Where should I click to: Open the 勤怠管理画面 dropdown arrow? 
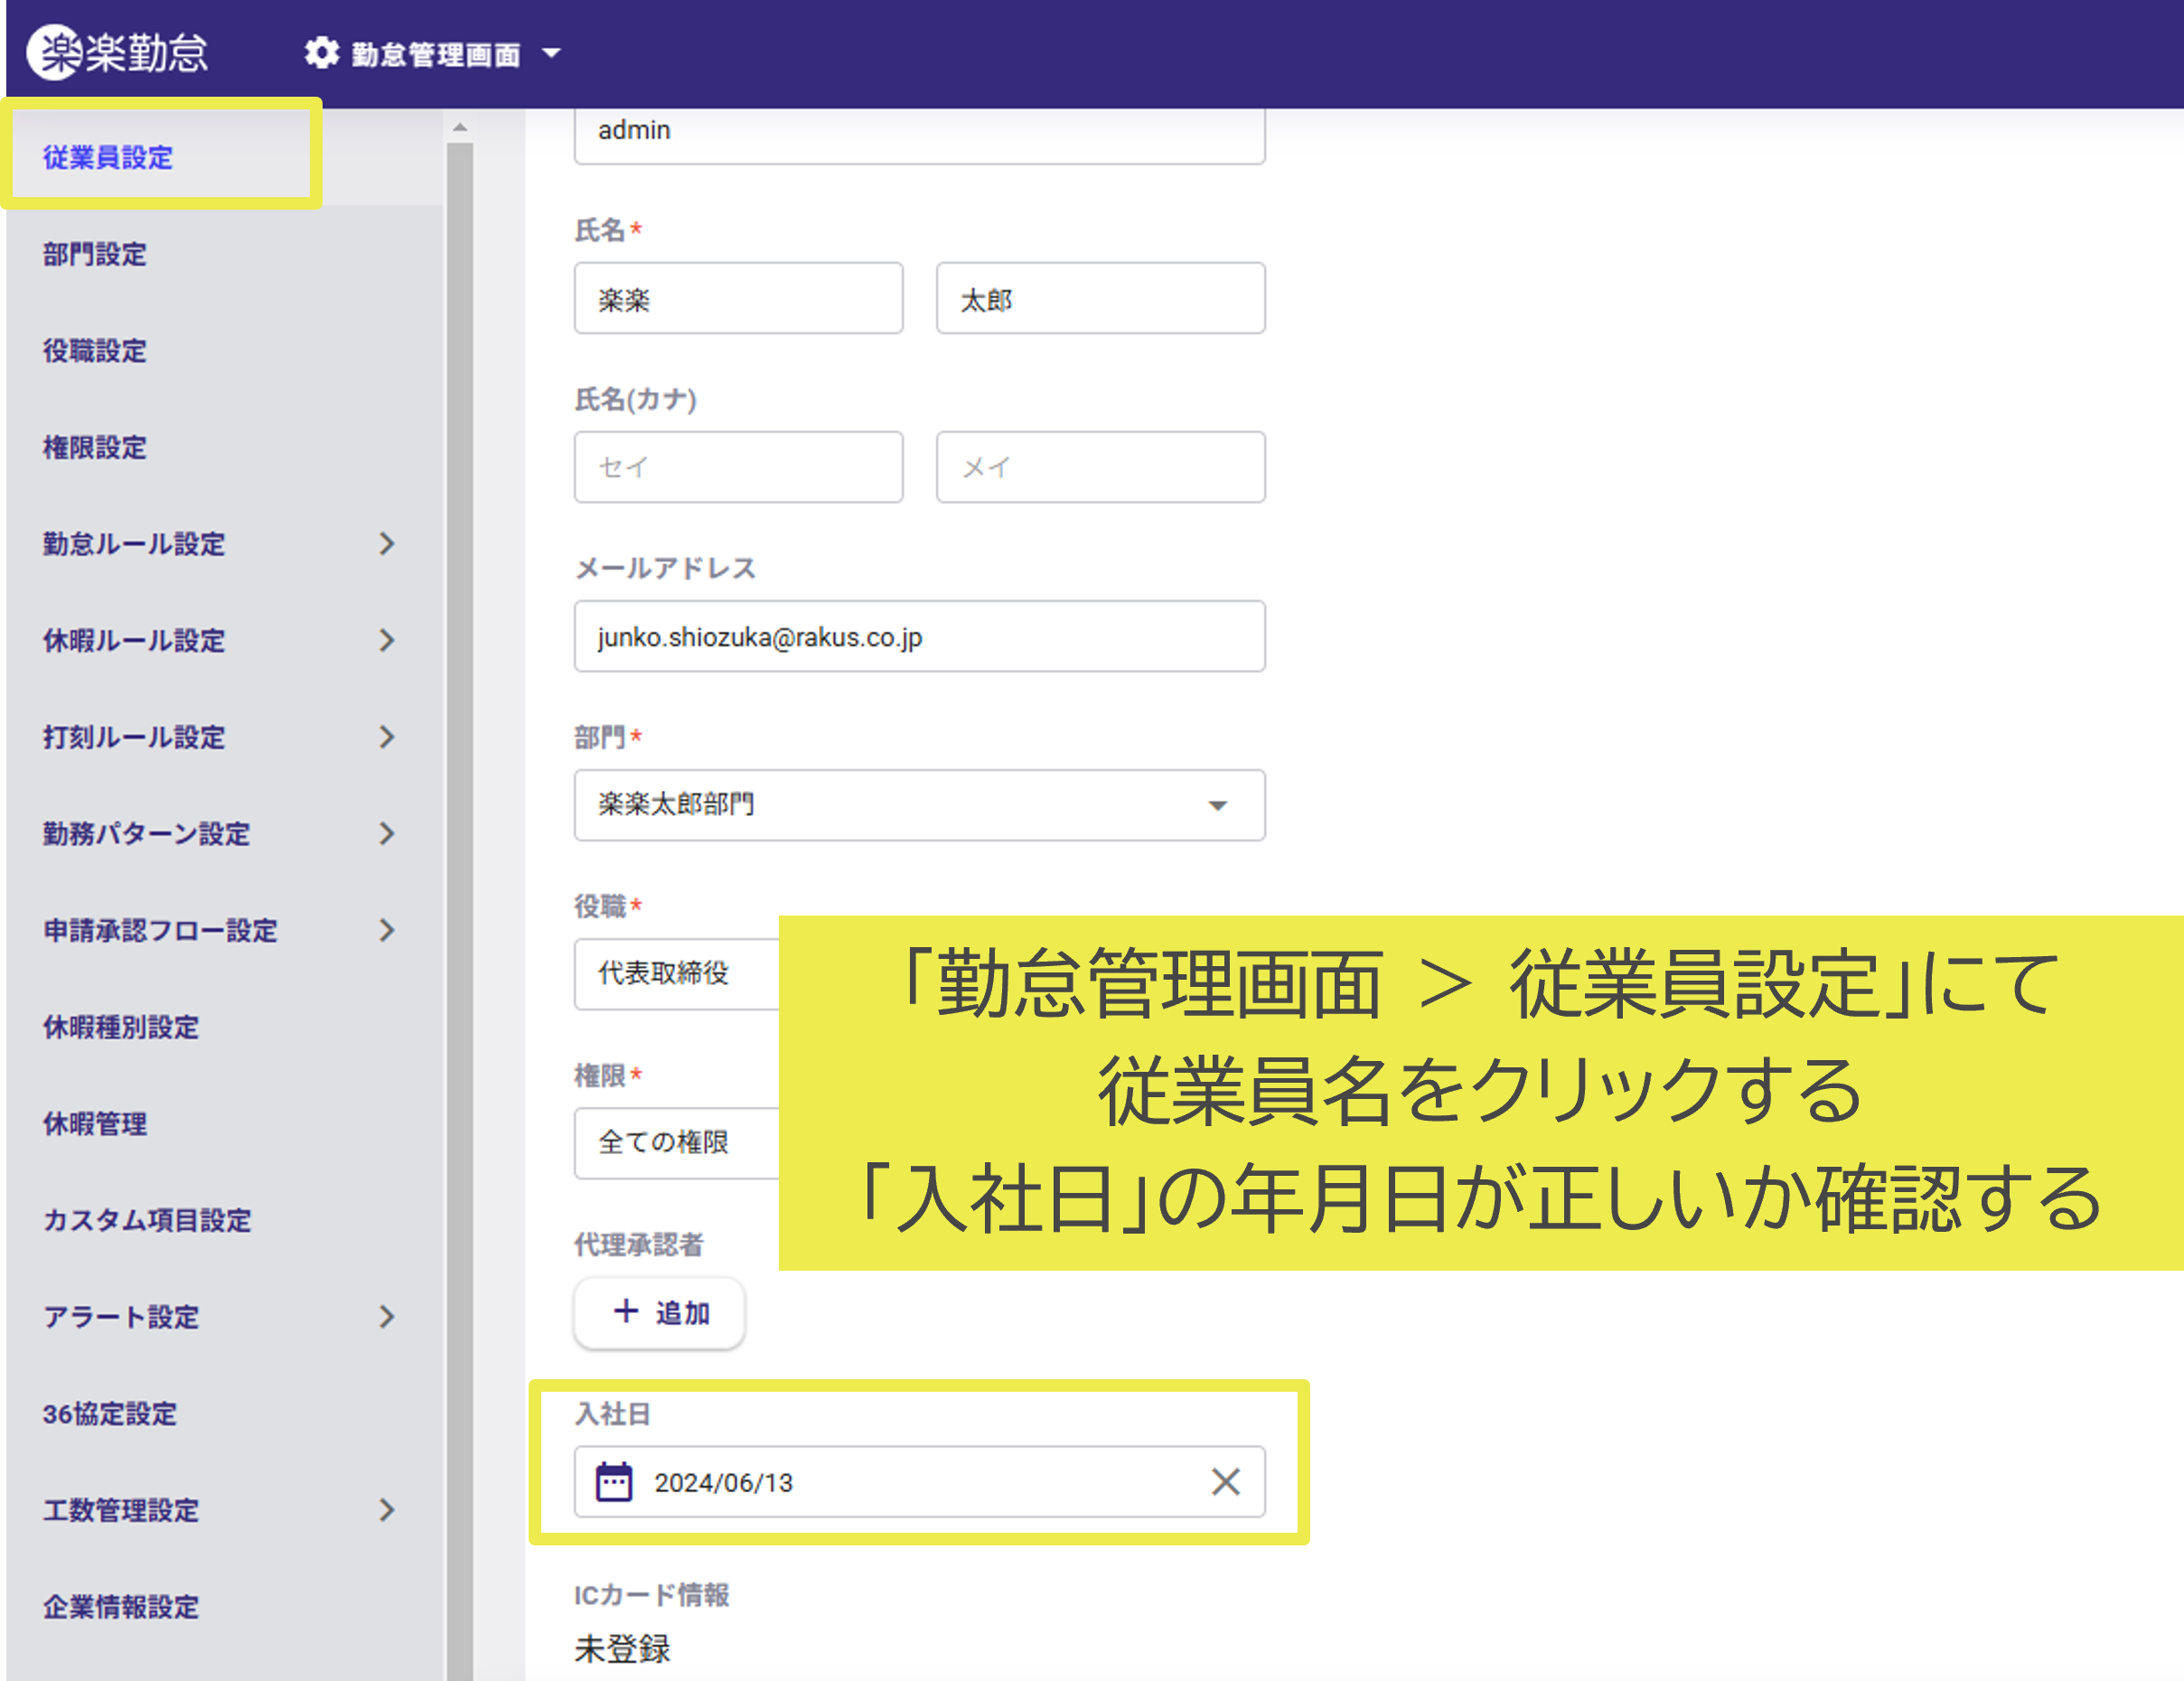tap(551, 53)
